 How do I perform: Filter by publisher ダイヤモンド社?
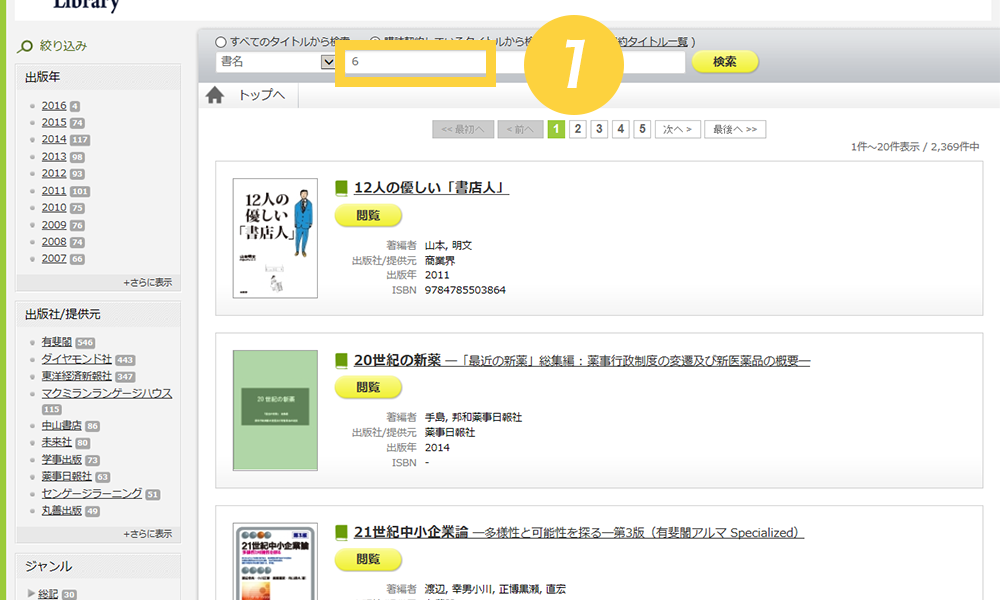point(77,360)
